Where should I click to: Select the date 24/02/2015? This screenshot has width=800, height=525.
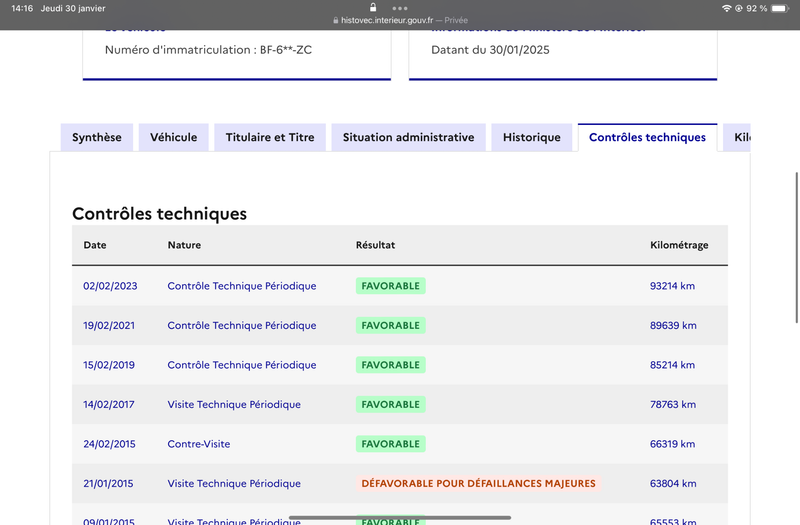click(x=109, y=444)
